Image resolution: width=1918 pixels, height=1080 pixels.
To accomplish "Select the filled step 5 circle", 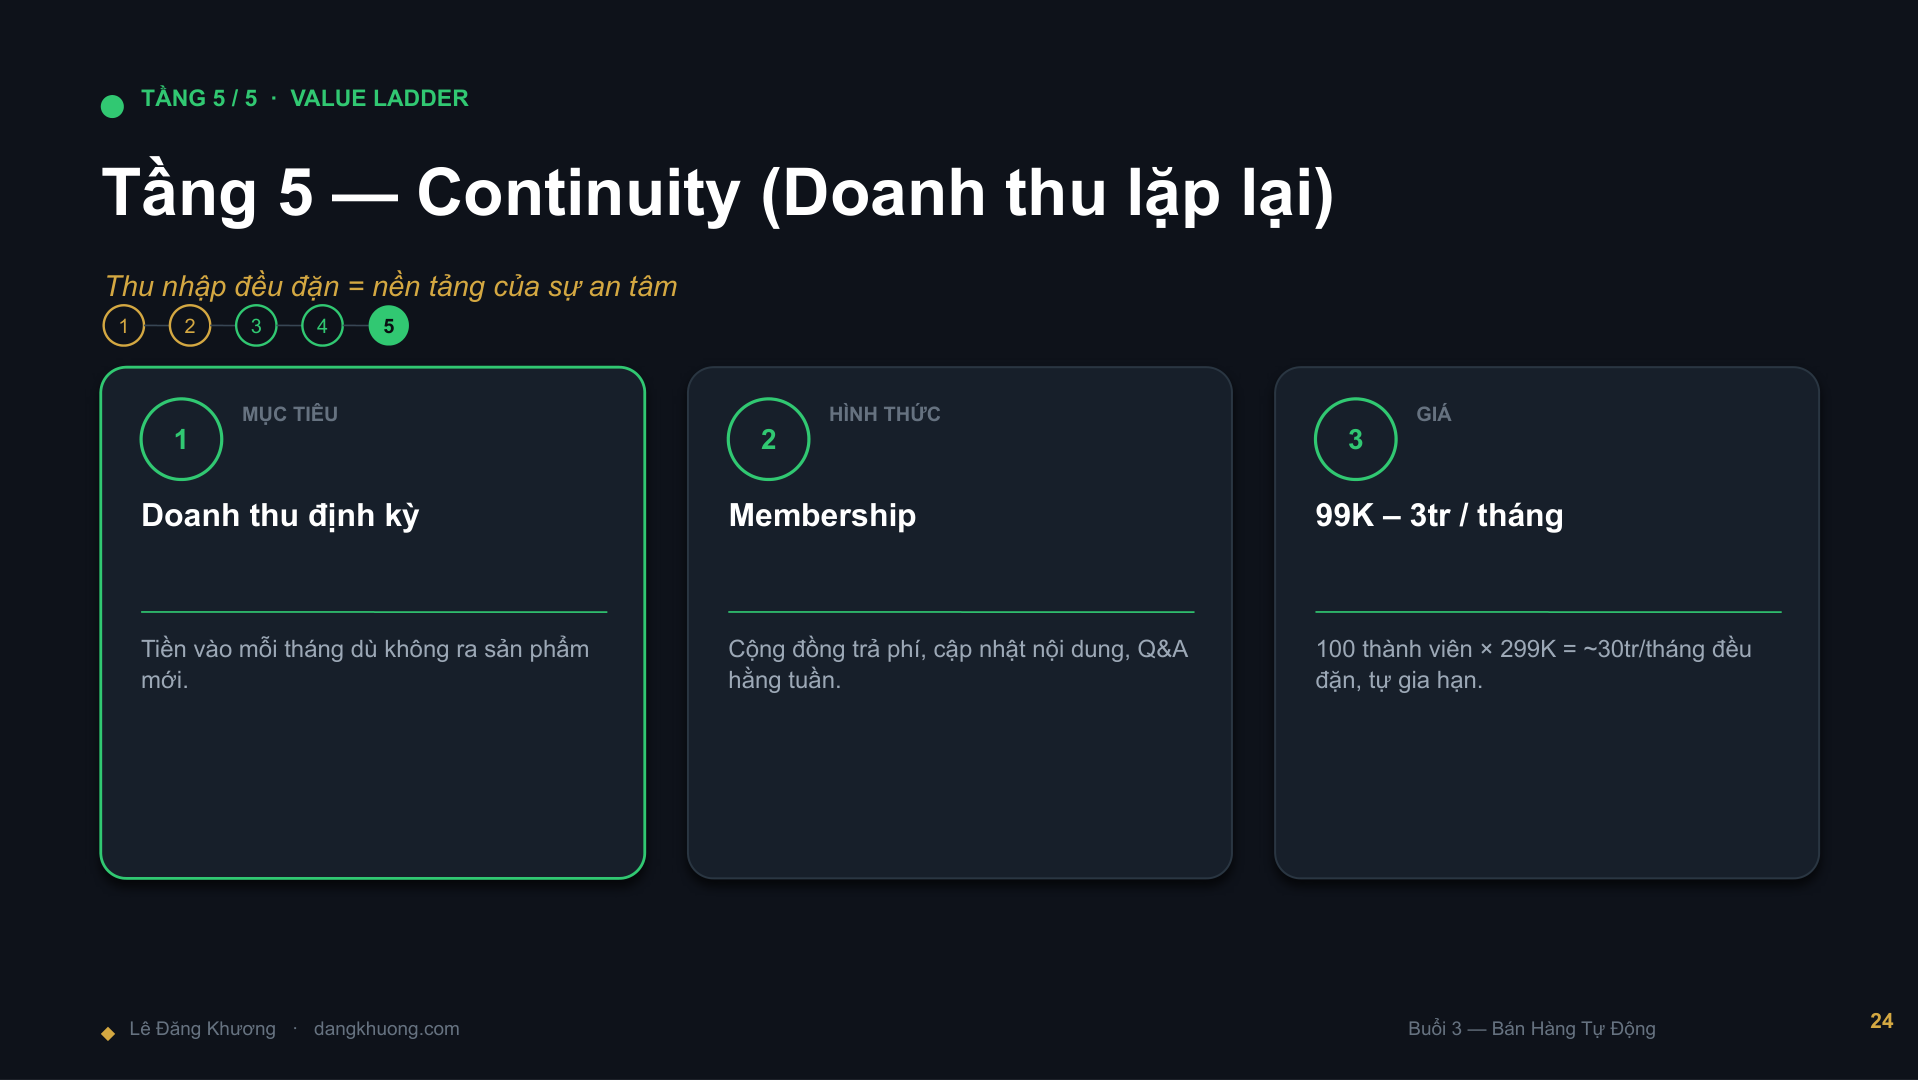I will [389, 326].
